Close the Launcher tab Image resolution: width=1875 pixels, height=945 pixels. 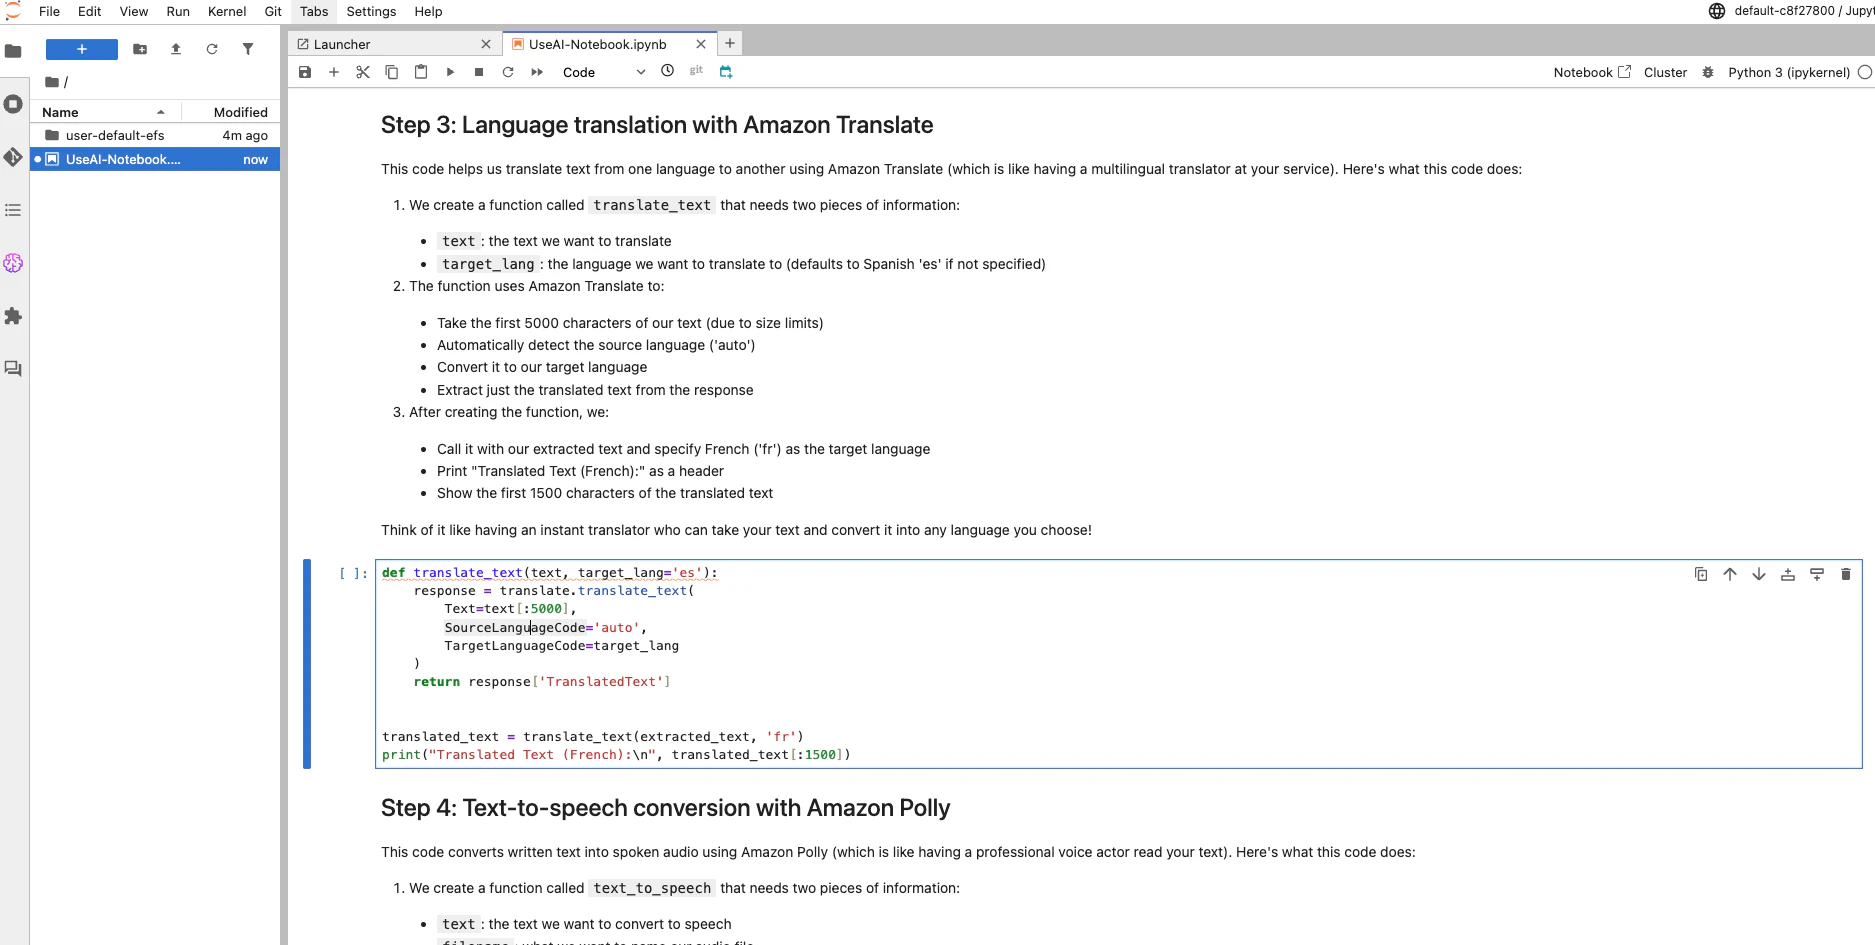click(486, 44)
